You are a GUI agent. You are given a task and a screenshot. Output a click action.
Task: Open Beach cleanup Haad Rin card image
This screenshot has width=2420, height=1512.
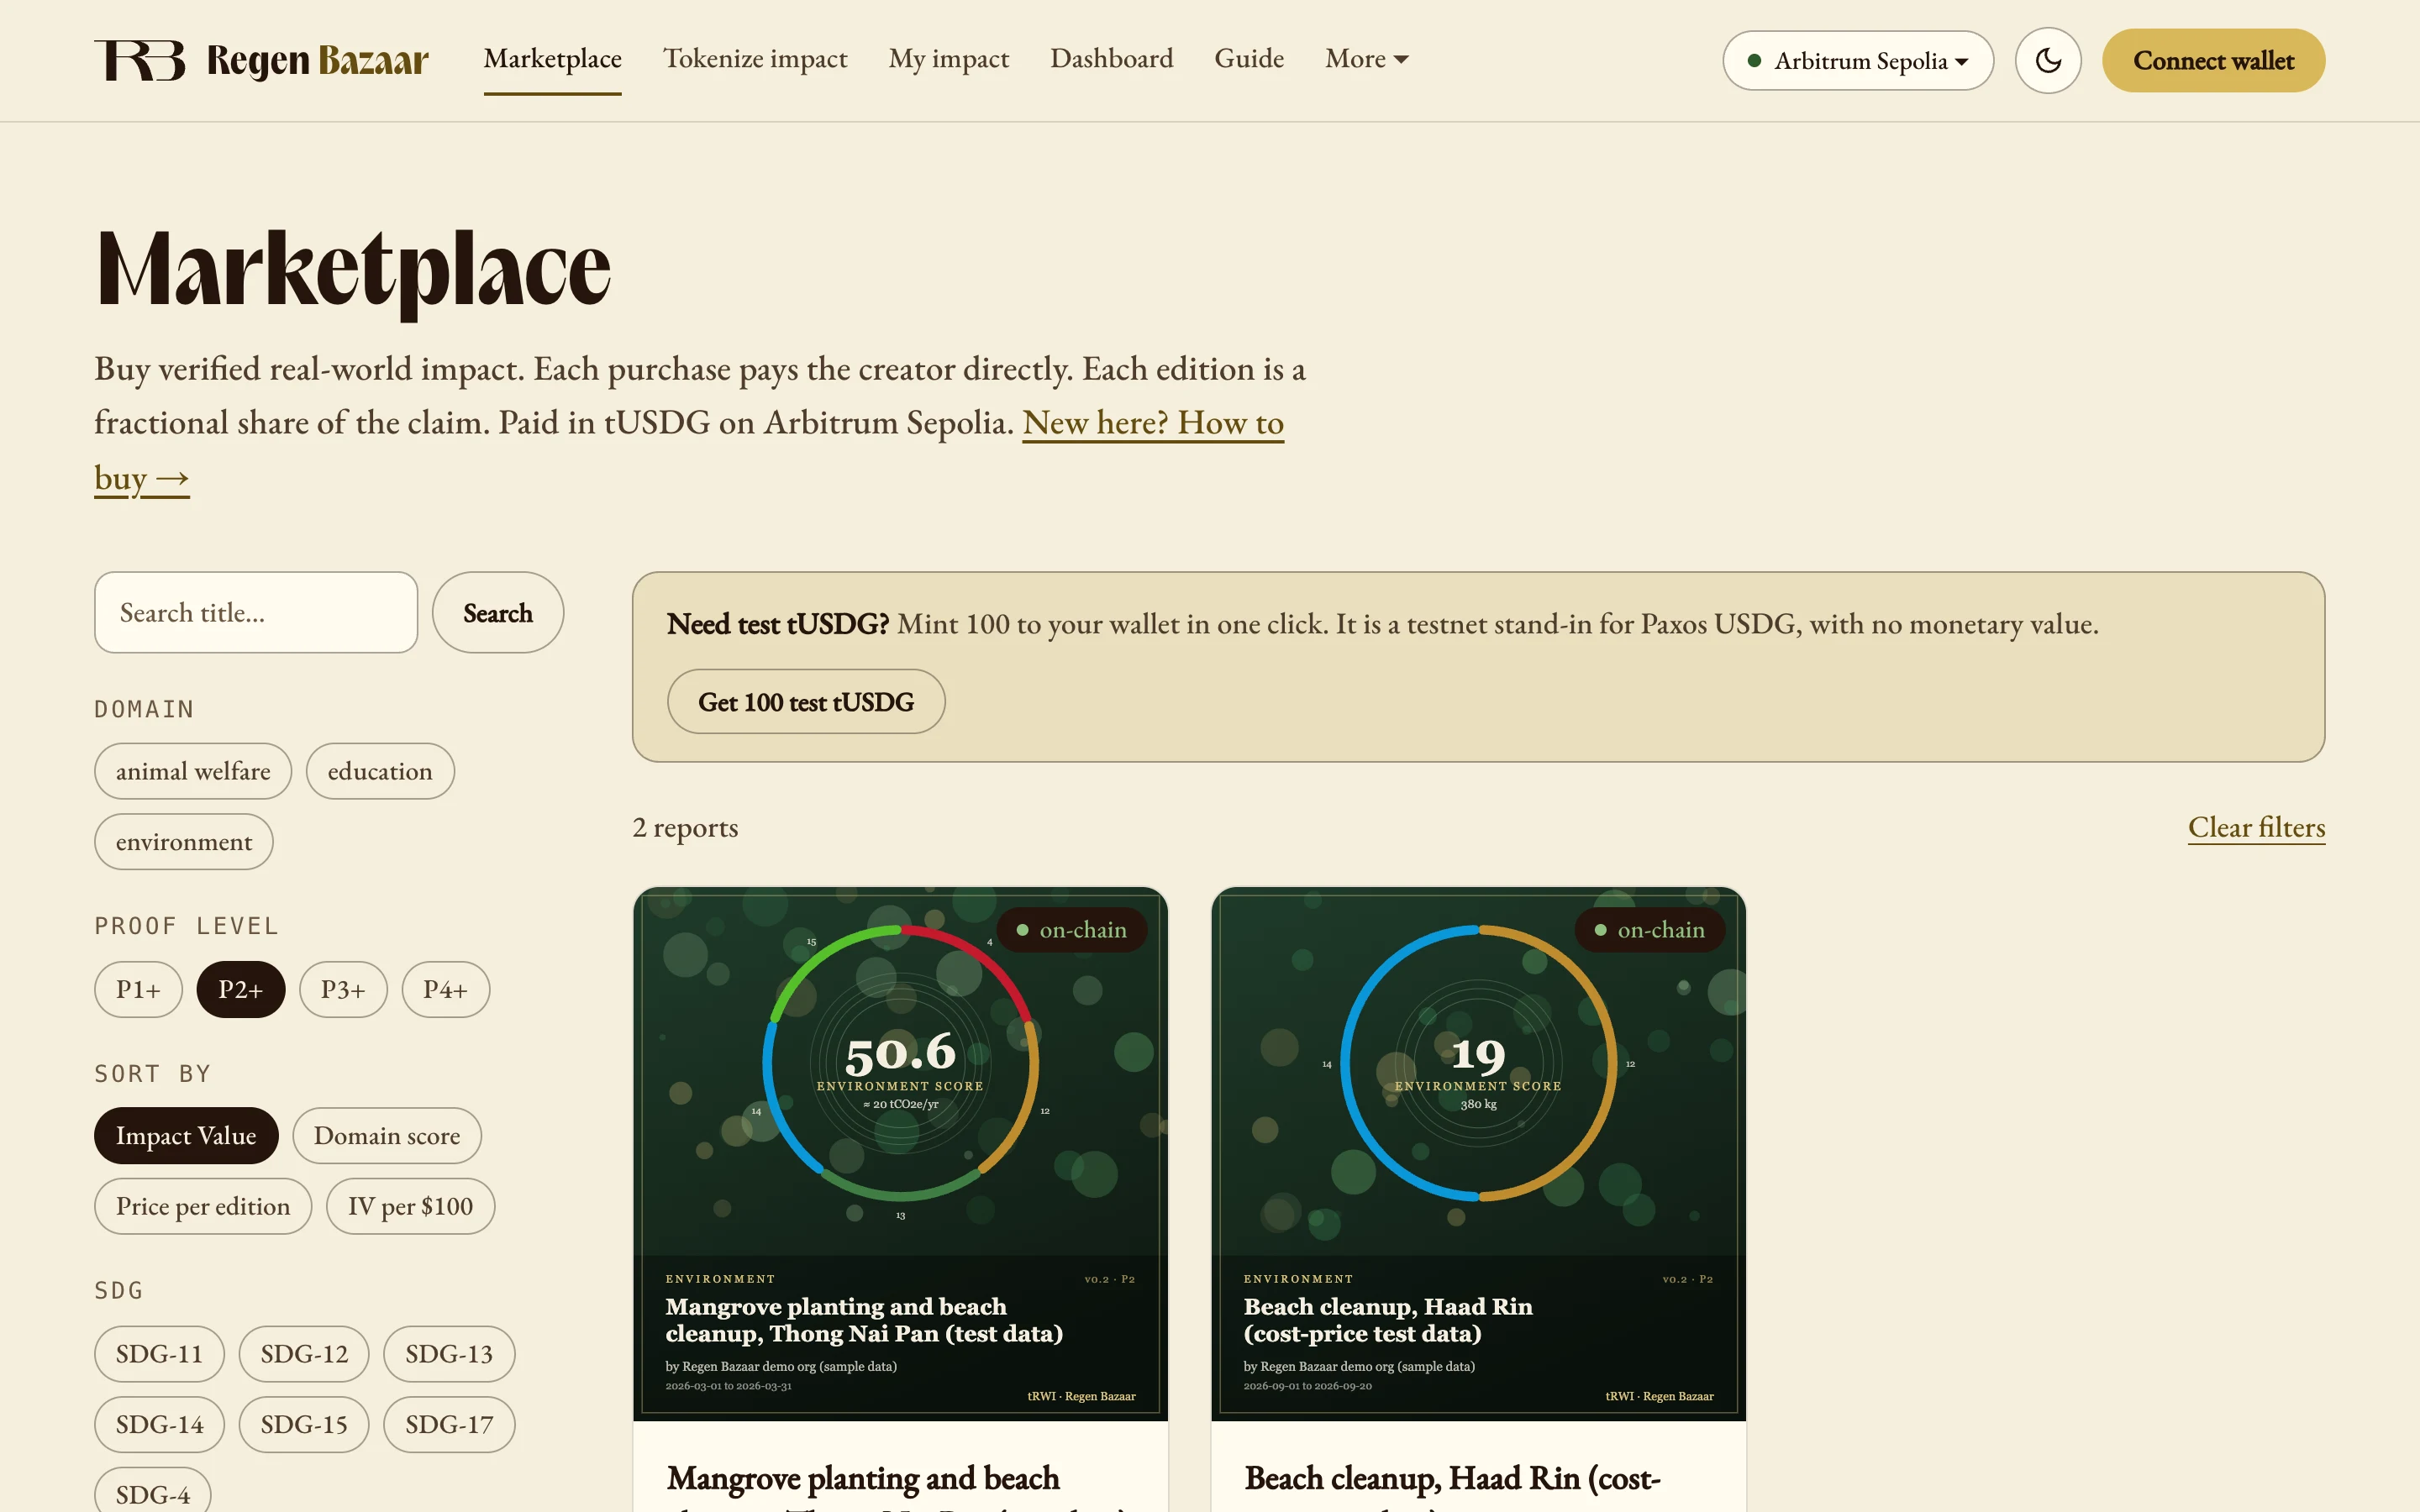[1478, 1154]
